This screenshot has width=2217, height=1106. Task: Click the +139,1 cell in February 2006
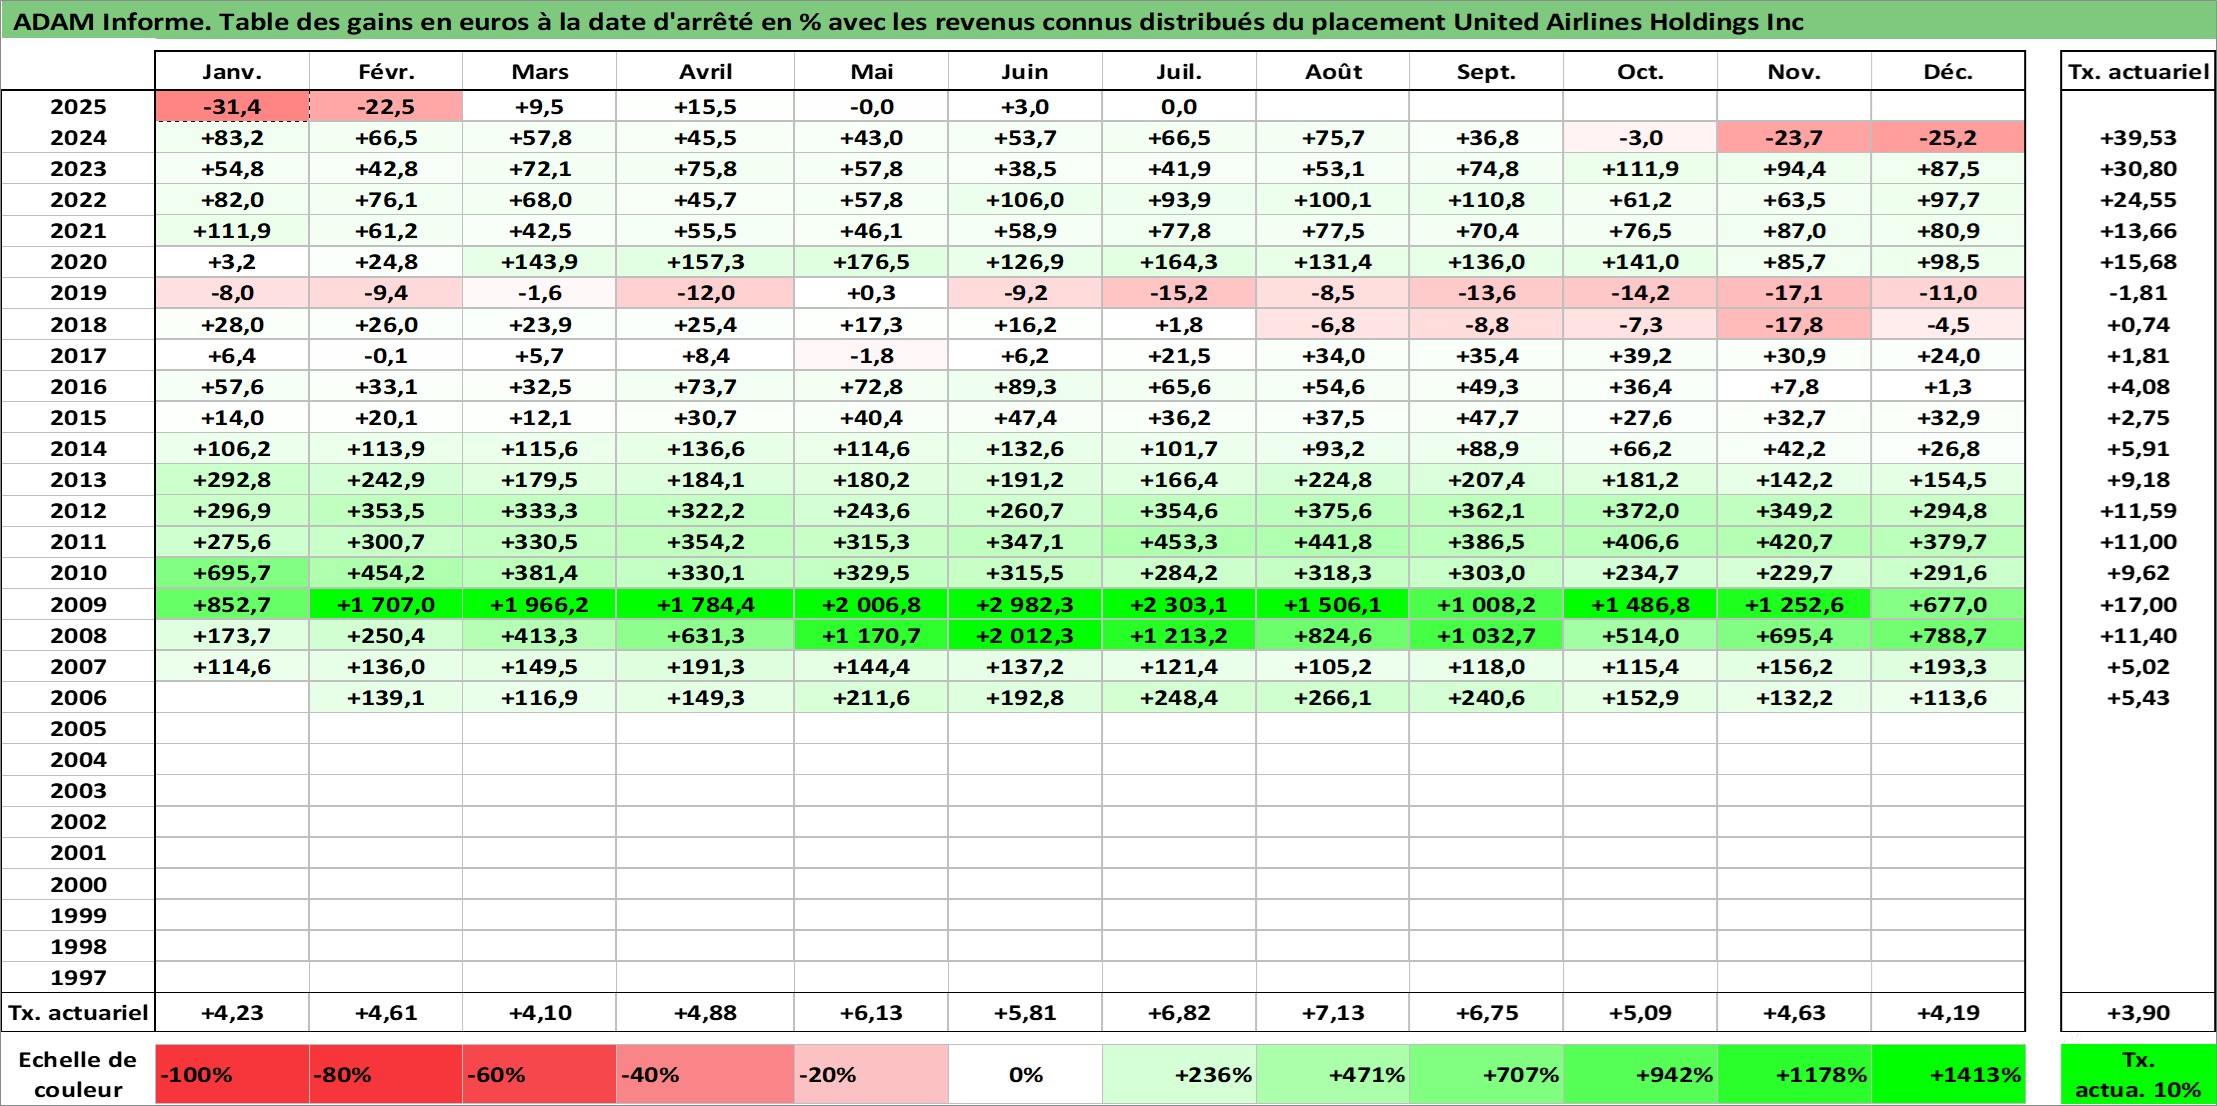[x=386, y=697]
